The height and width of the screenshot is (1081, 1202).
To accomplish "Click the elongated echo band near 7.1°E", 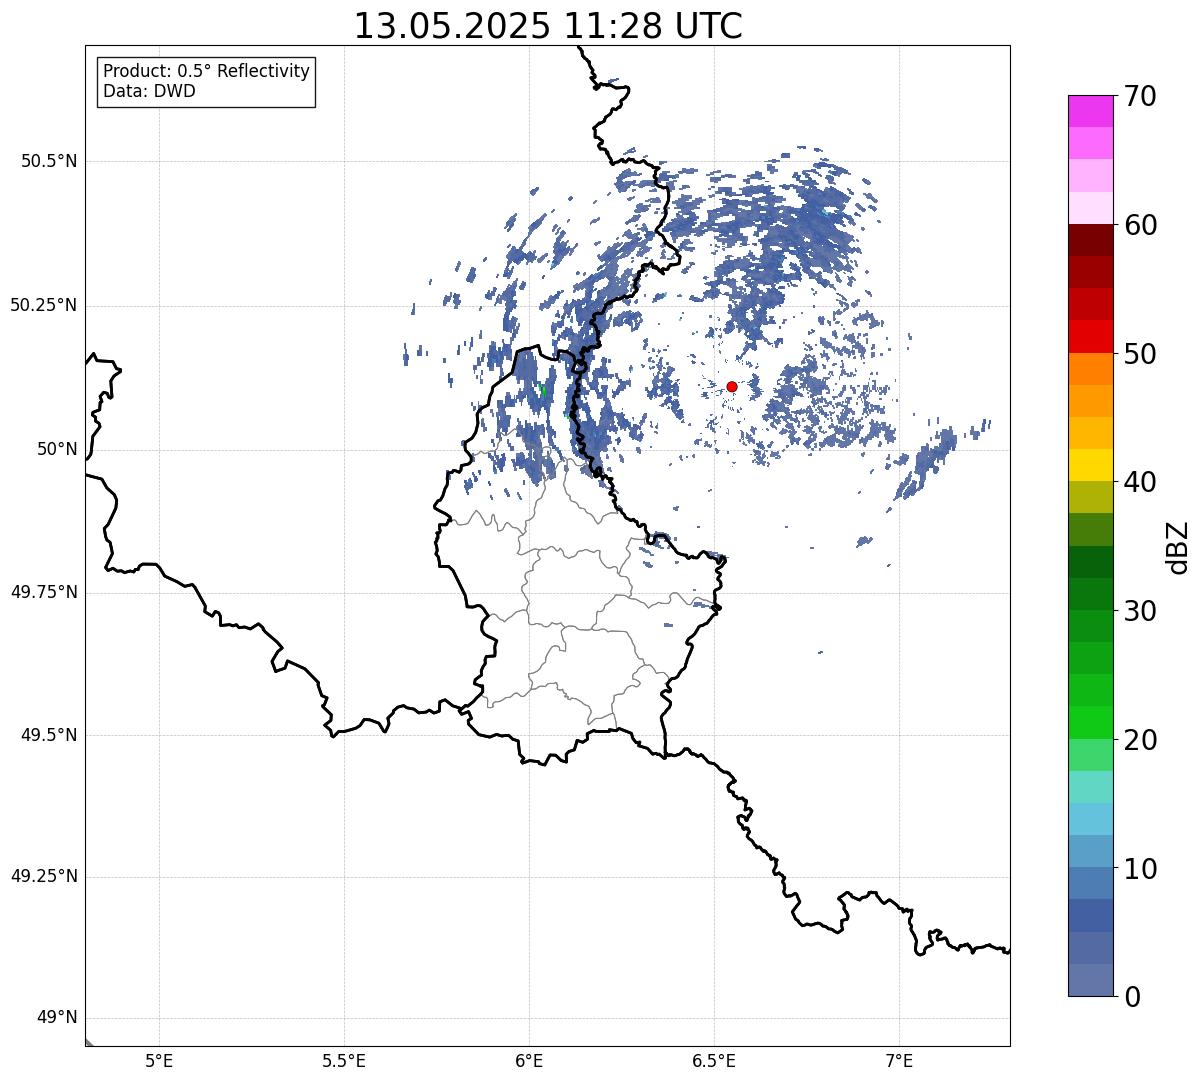I will [x=925, y=466].
